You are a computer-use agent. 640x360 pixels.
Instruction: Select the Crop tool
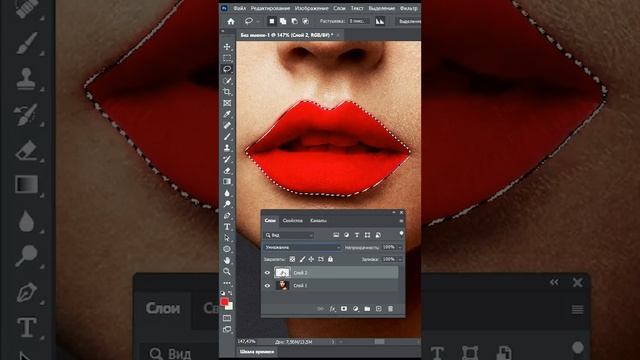[227, 92]
